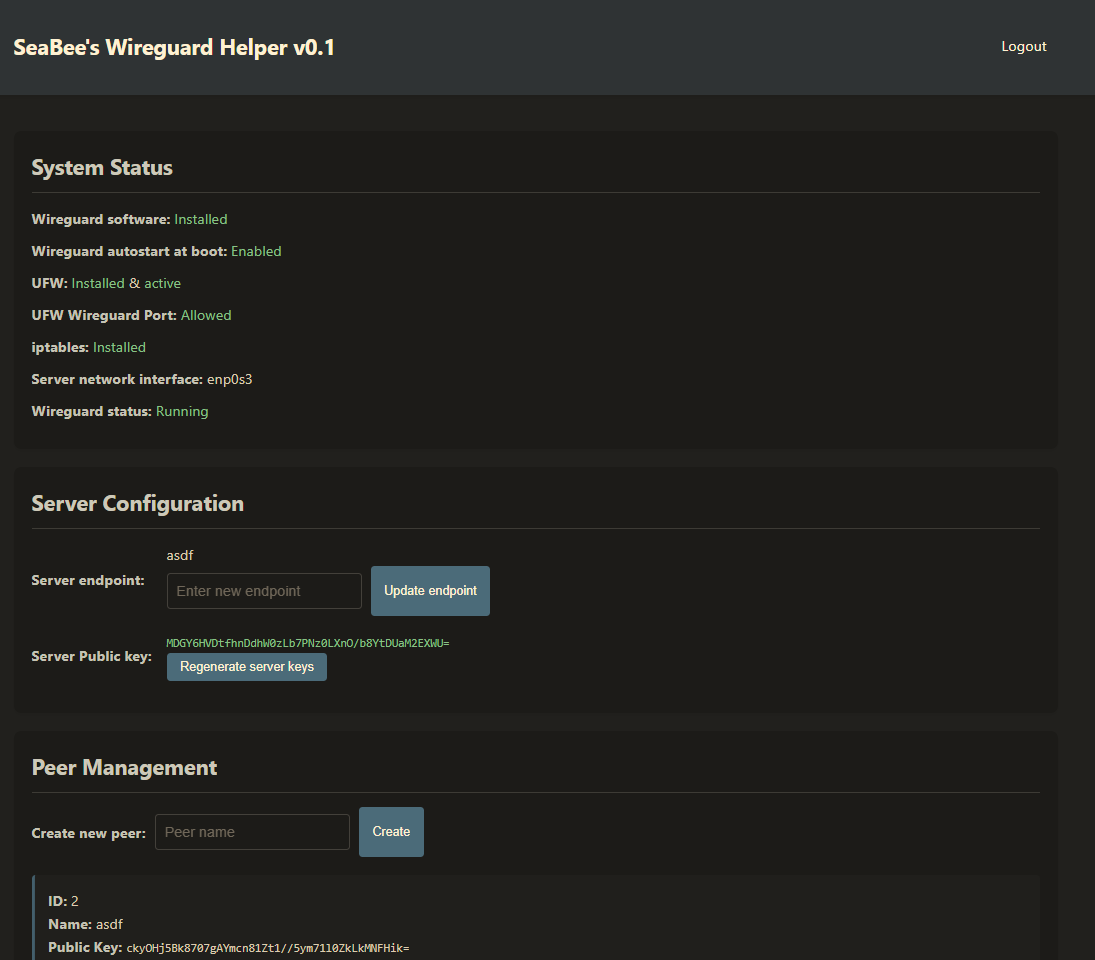Image resolution: width=1095 pixels, height=960 pixels.
Task: Click the iptables Installed status text
Action: (119, 347)
